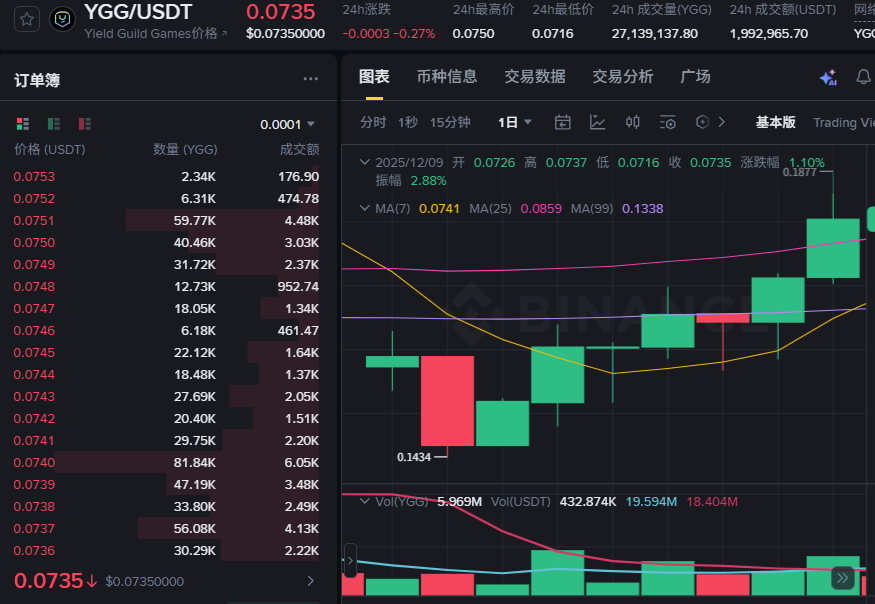875x604 pixels.
Task: Select the 0.0743 sell order price
Action: [34, 396]
